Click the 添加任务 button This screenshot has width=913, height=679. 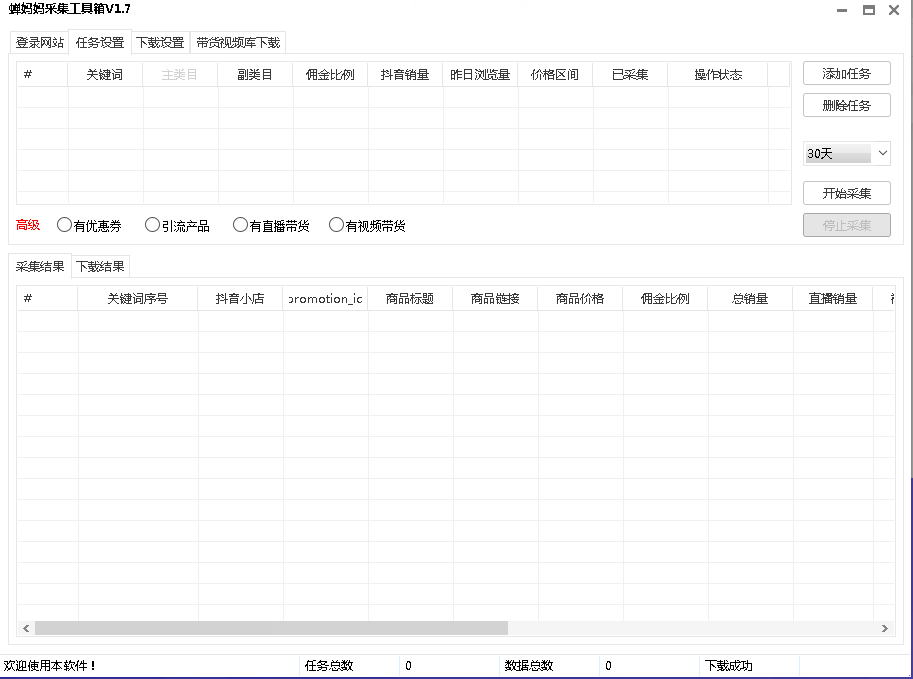[846, 73]
